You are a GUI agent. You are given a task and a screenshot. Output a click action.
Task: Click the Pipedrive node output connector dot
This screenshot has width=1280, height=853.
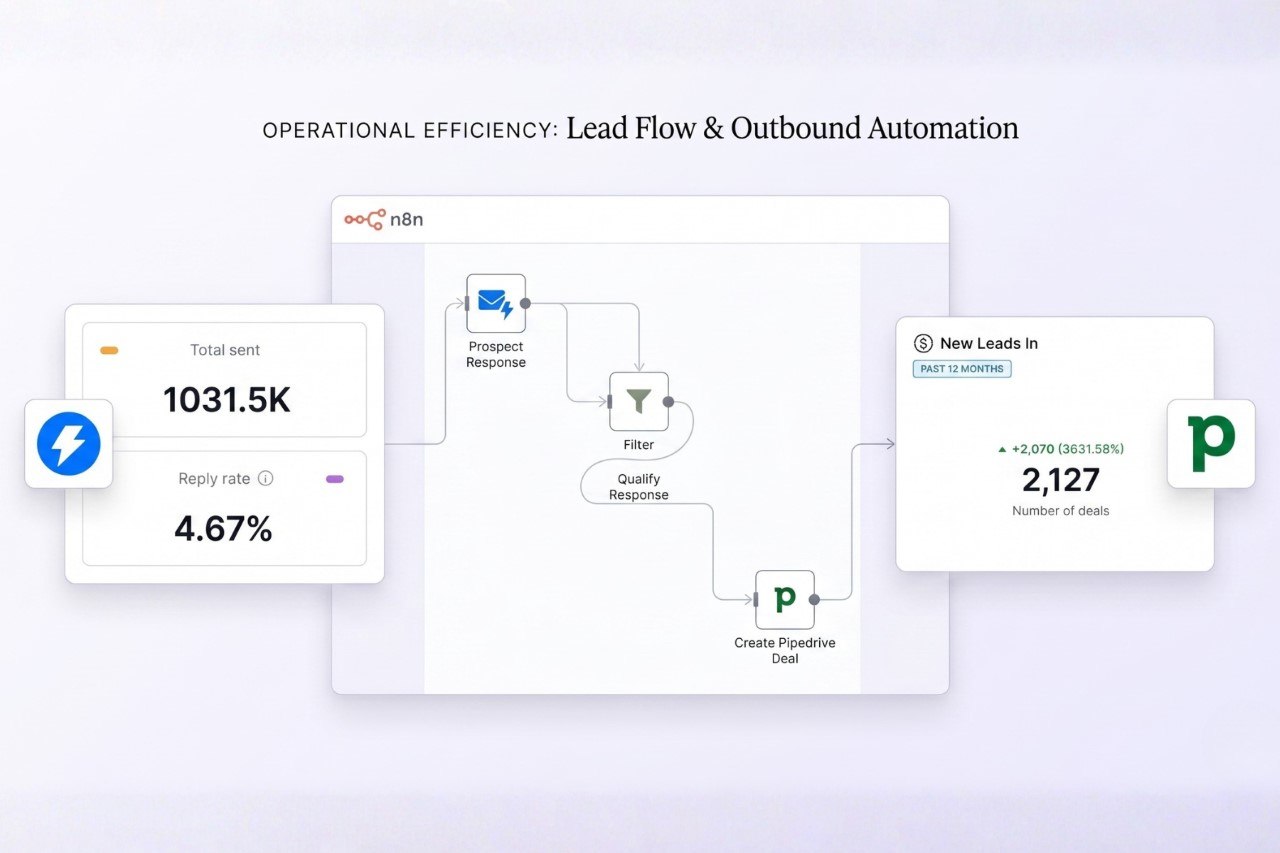coord(814,600)
